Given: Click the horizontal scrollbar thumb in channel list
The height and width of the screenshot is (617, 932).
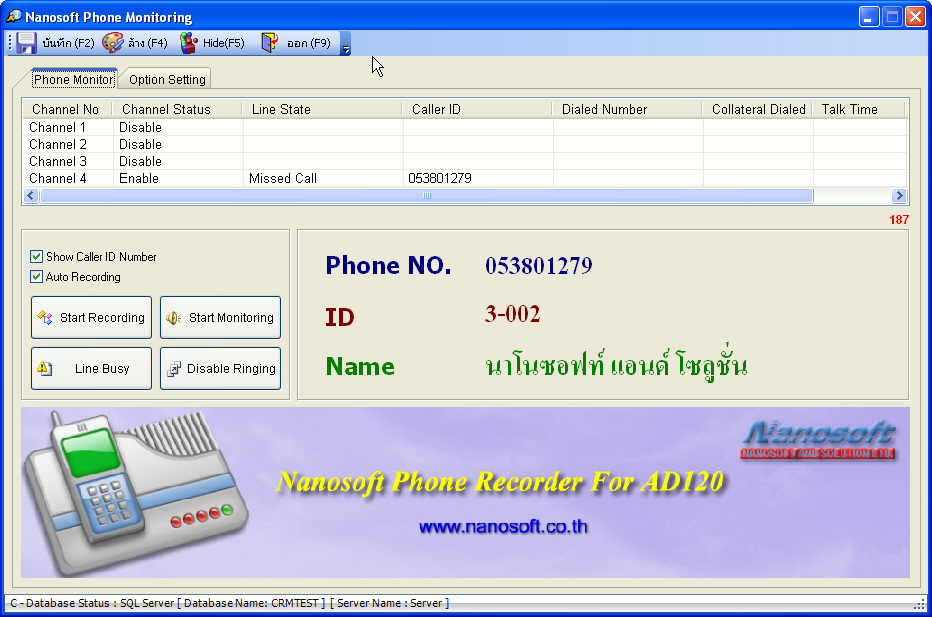Looking at the screenshot, I should point(427,196).
